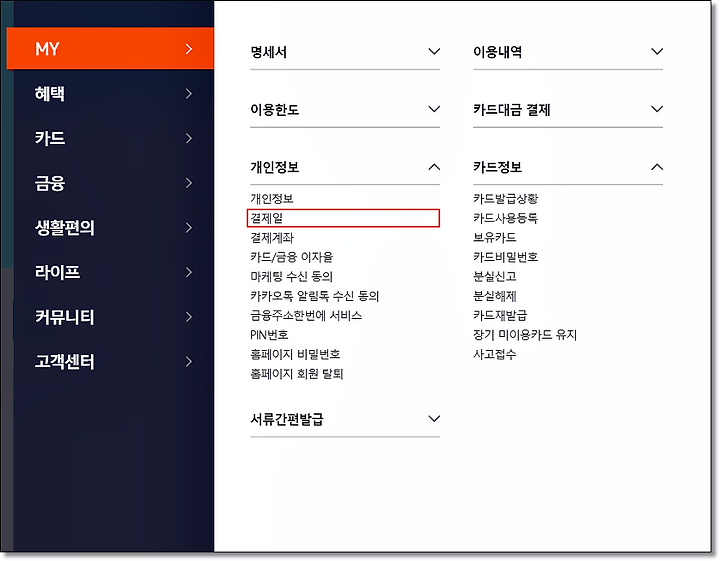Image resolution: width=720 pixels, height=561 pixels.
Task: Click the 명세서 section heading
Action: [x=269, y=52]
